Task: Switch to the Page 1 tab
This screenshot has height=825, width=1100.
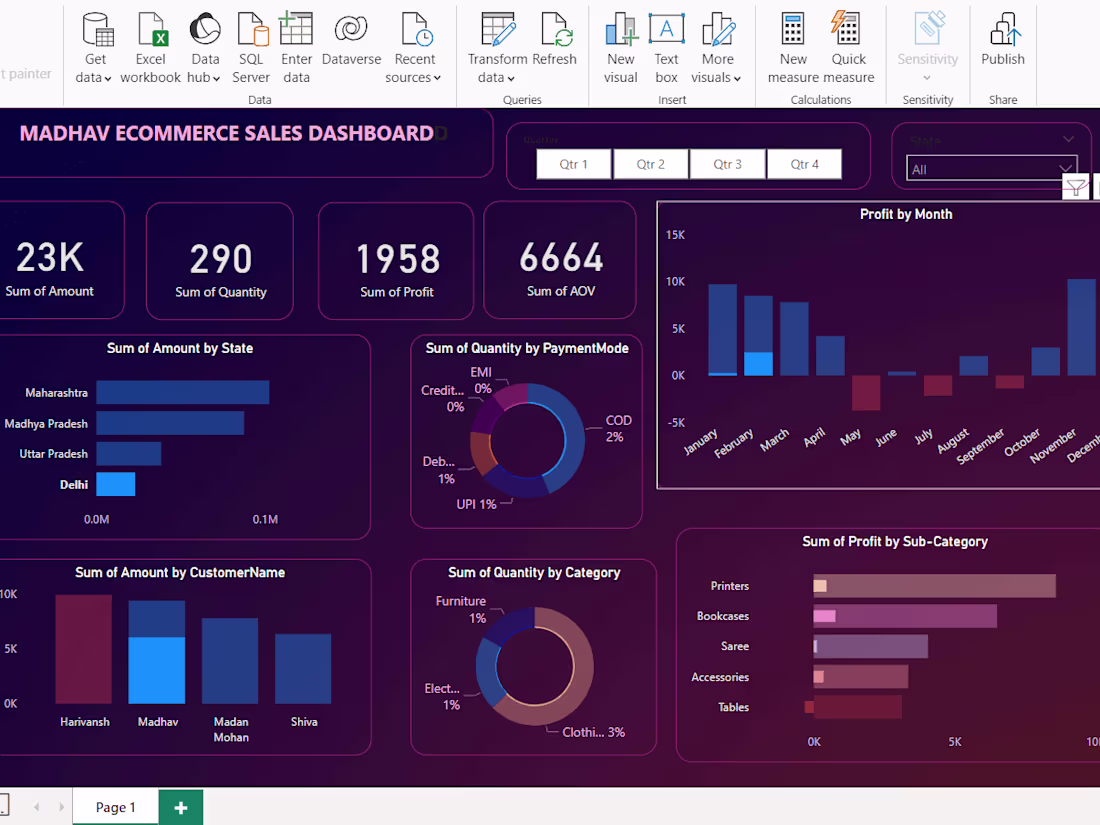Action: click(115, 807)
